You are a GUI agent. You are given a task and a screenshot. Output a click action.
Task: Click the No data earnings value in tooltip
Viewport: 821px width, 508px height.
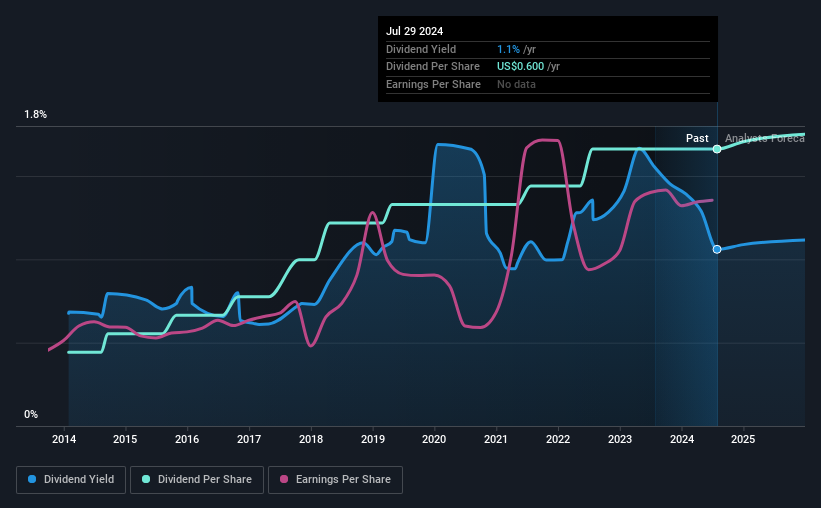516,84
